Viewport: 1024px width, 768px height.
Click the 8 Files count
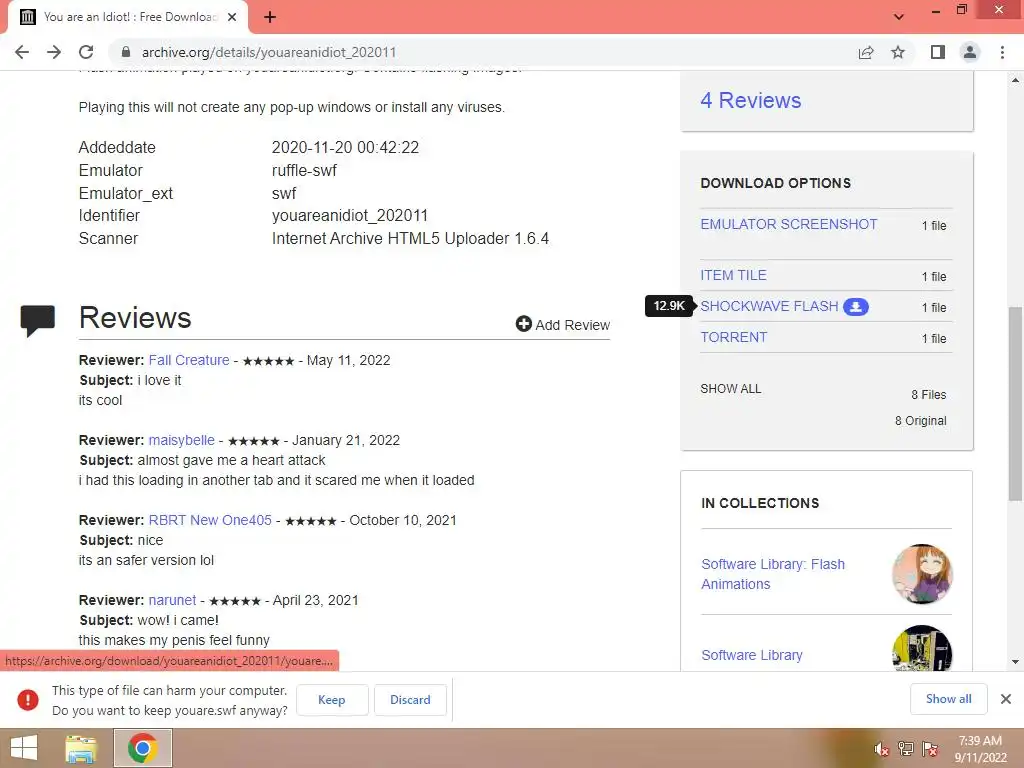(x=929, y=394)
